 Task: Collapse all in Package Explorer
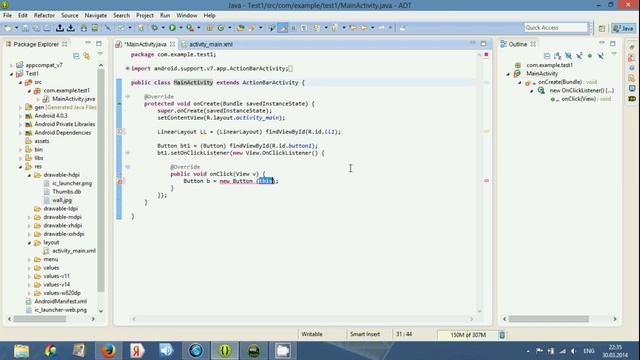coord(76,56)
